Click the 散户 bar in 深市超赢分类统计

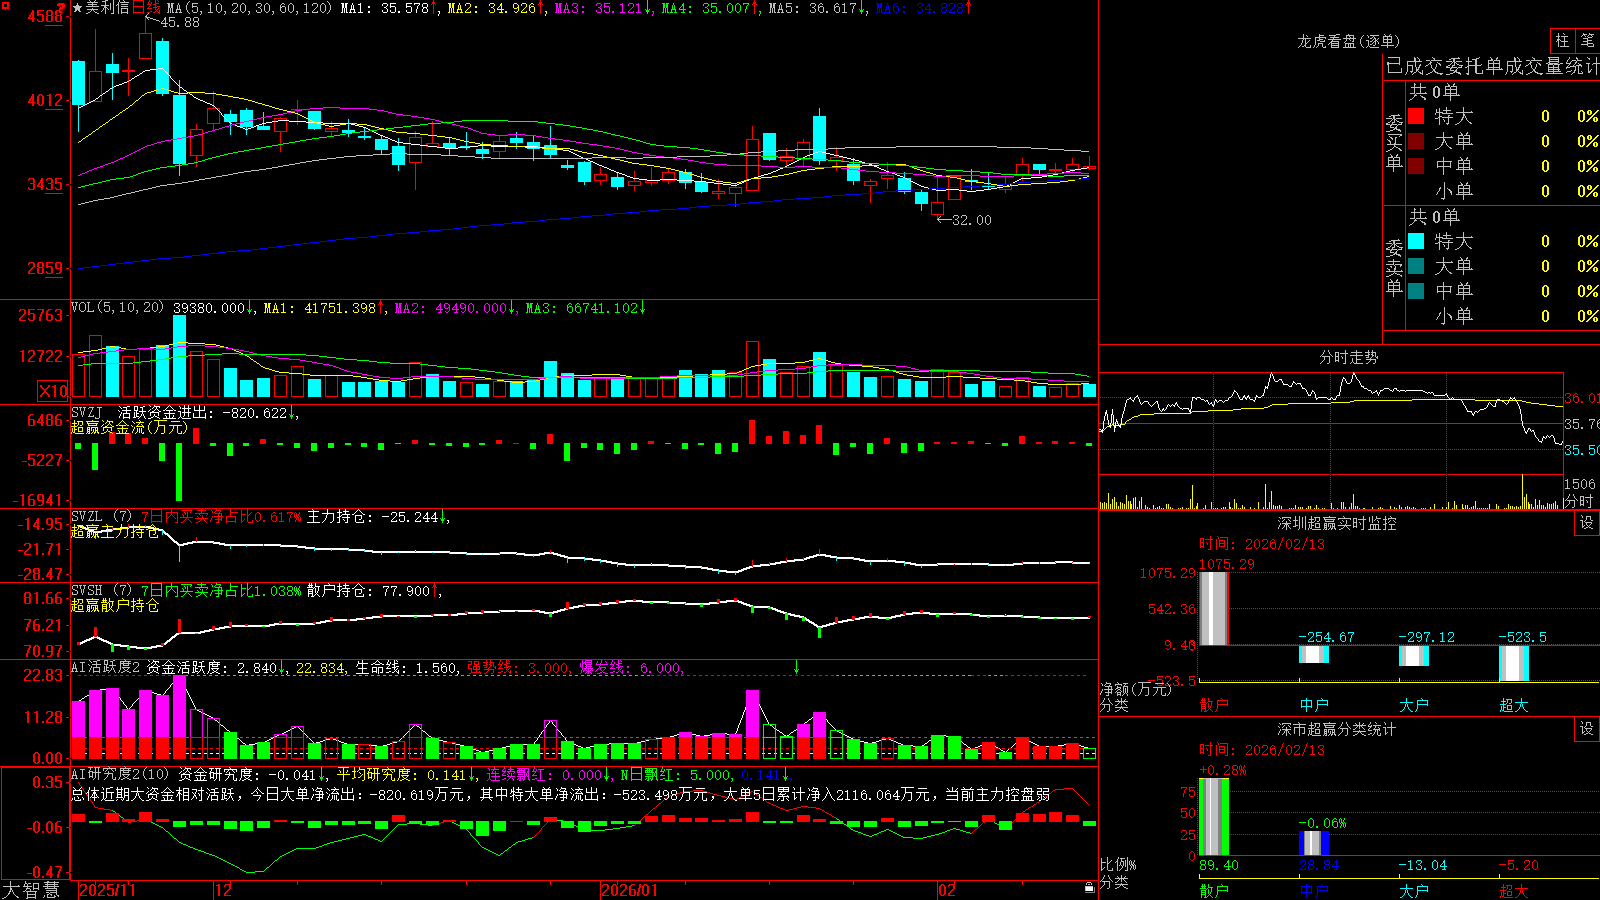point(1213,817)
